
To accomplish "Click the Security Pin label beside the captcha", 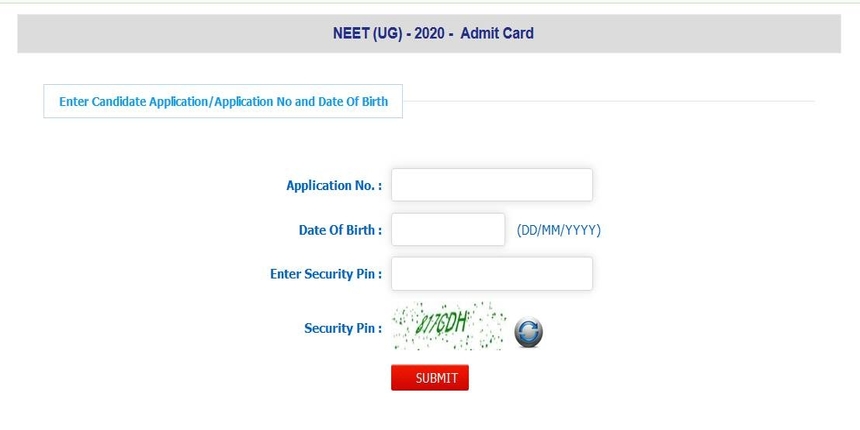I will click(x=343, y=328).
